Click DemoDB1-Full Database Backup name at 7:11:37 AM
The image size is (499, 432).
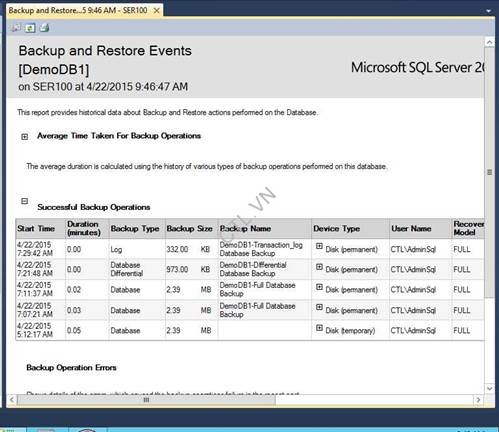pyautogui.click(x=257, y=289)
